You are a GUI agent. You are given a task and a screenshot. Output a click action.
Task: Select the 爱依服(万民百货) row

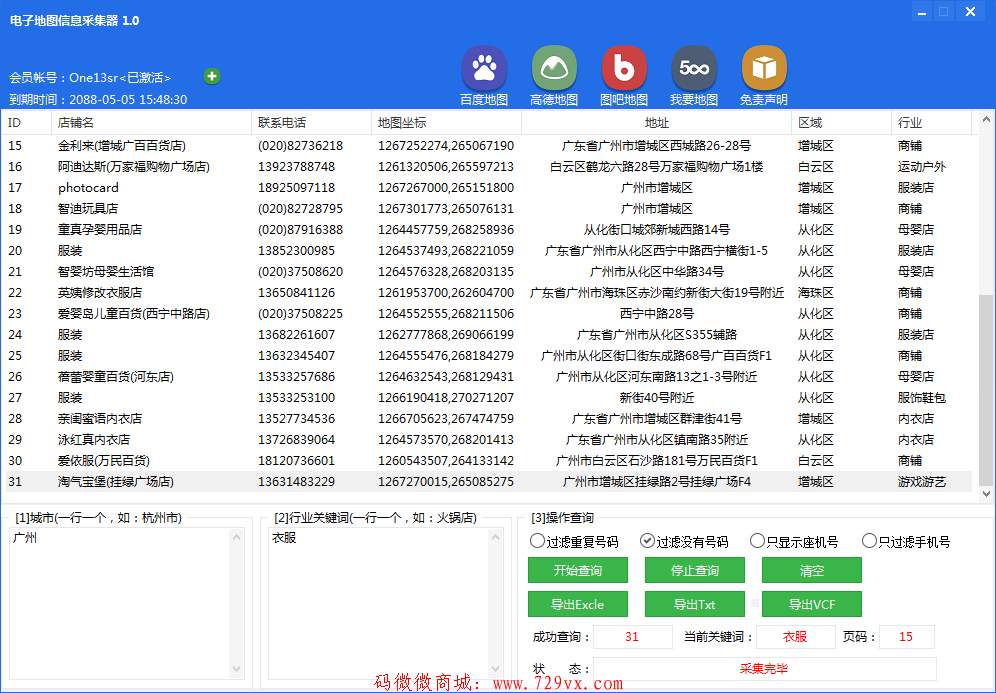488,460
